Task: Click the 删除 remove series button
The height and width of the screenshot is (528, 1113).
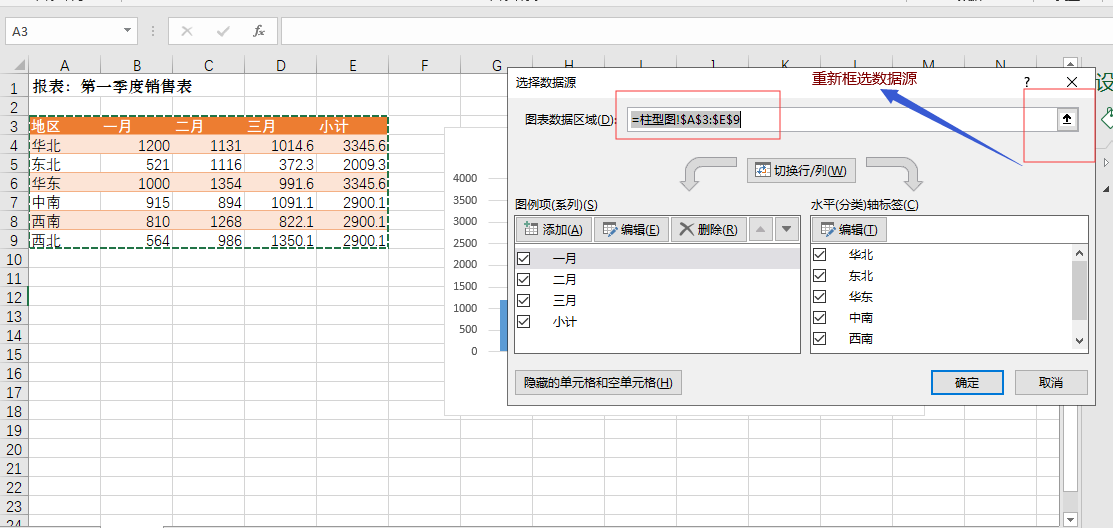Action: (708, 229)
